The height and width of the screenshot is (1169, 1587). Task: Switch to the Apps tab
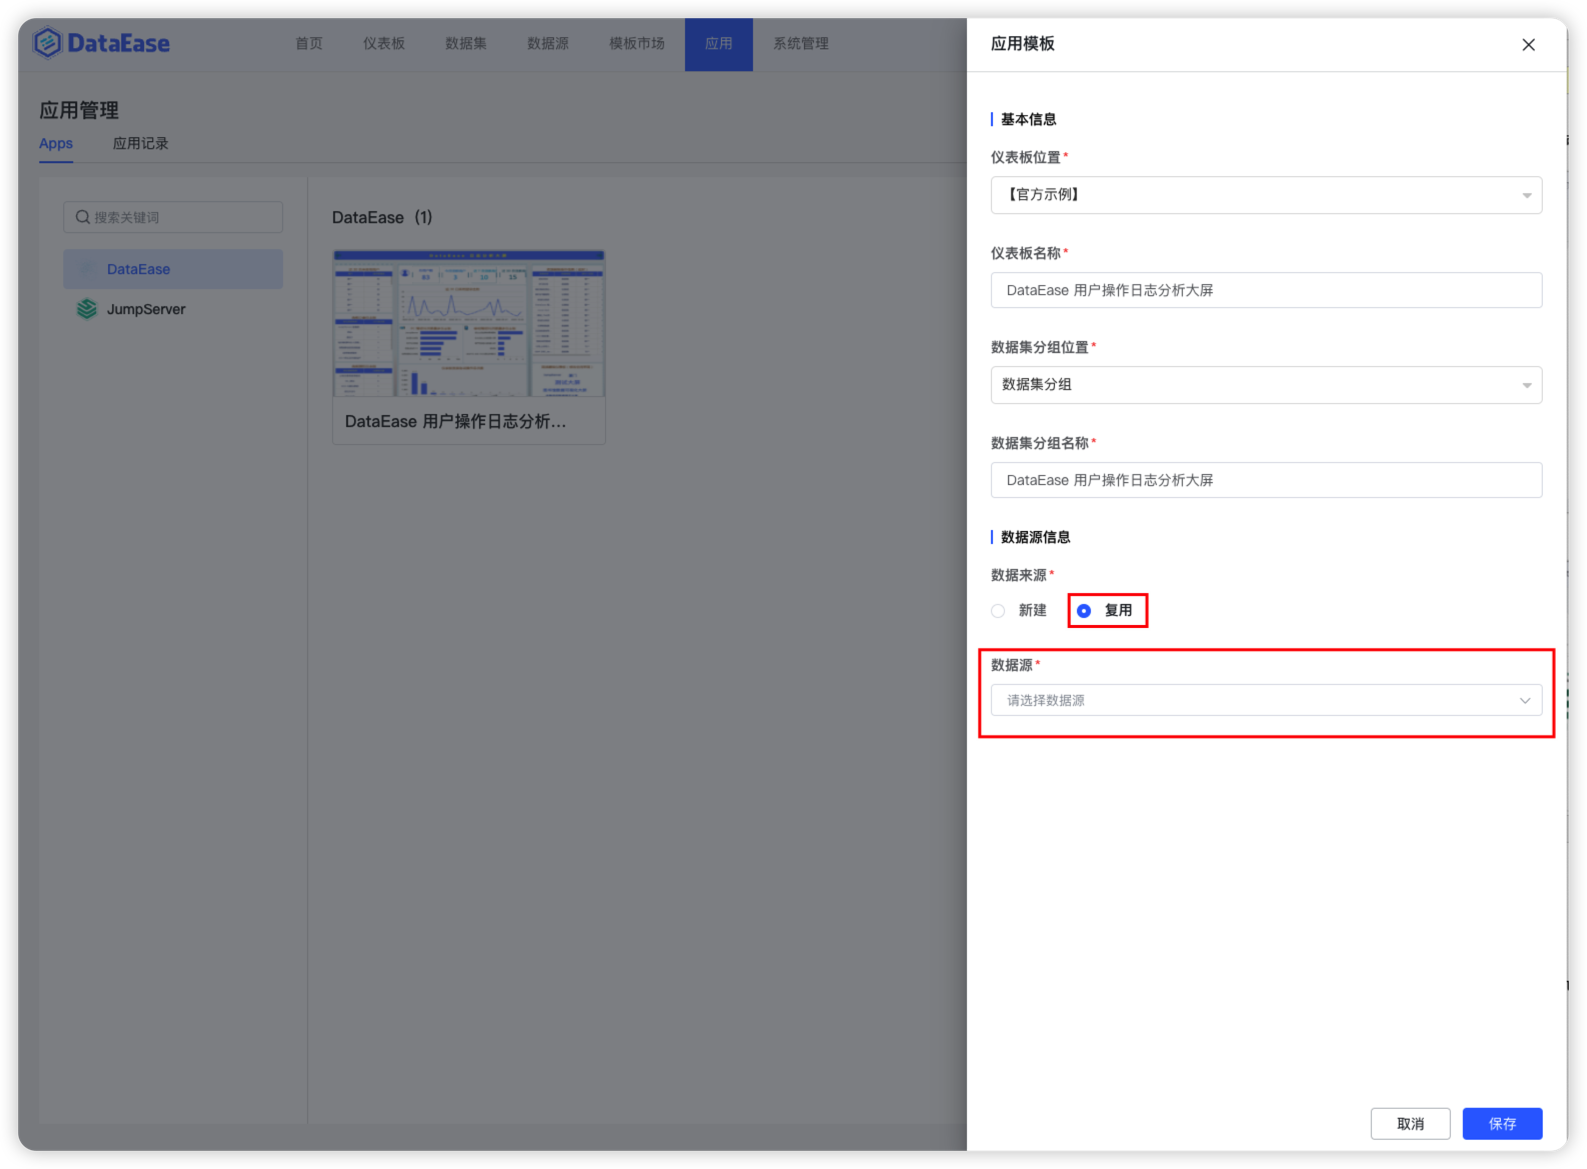(x=56, y=143)
